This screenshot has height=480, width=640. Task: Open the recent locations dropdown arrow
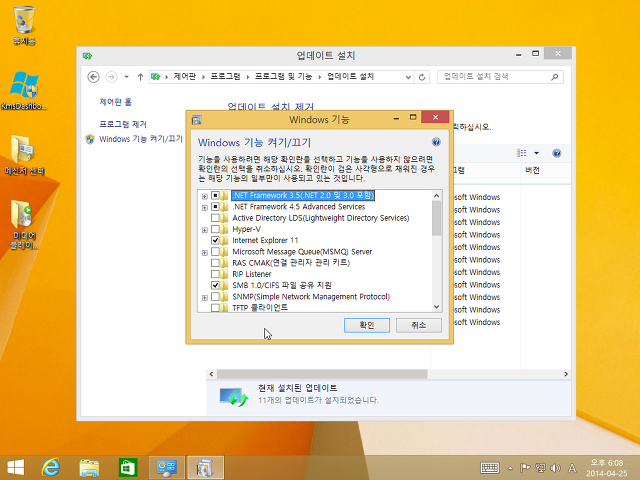pos(126,77)
